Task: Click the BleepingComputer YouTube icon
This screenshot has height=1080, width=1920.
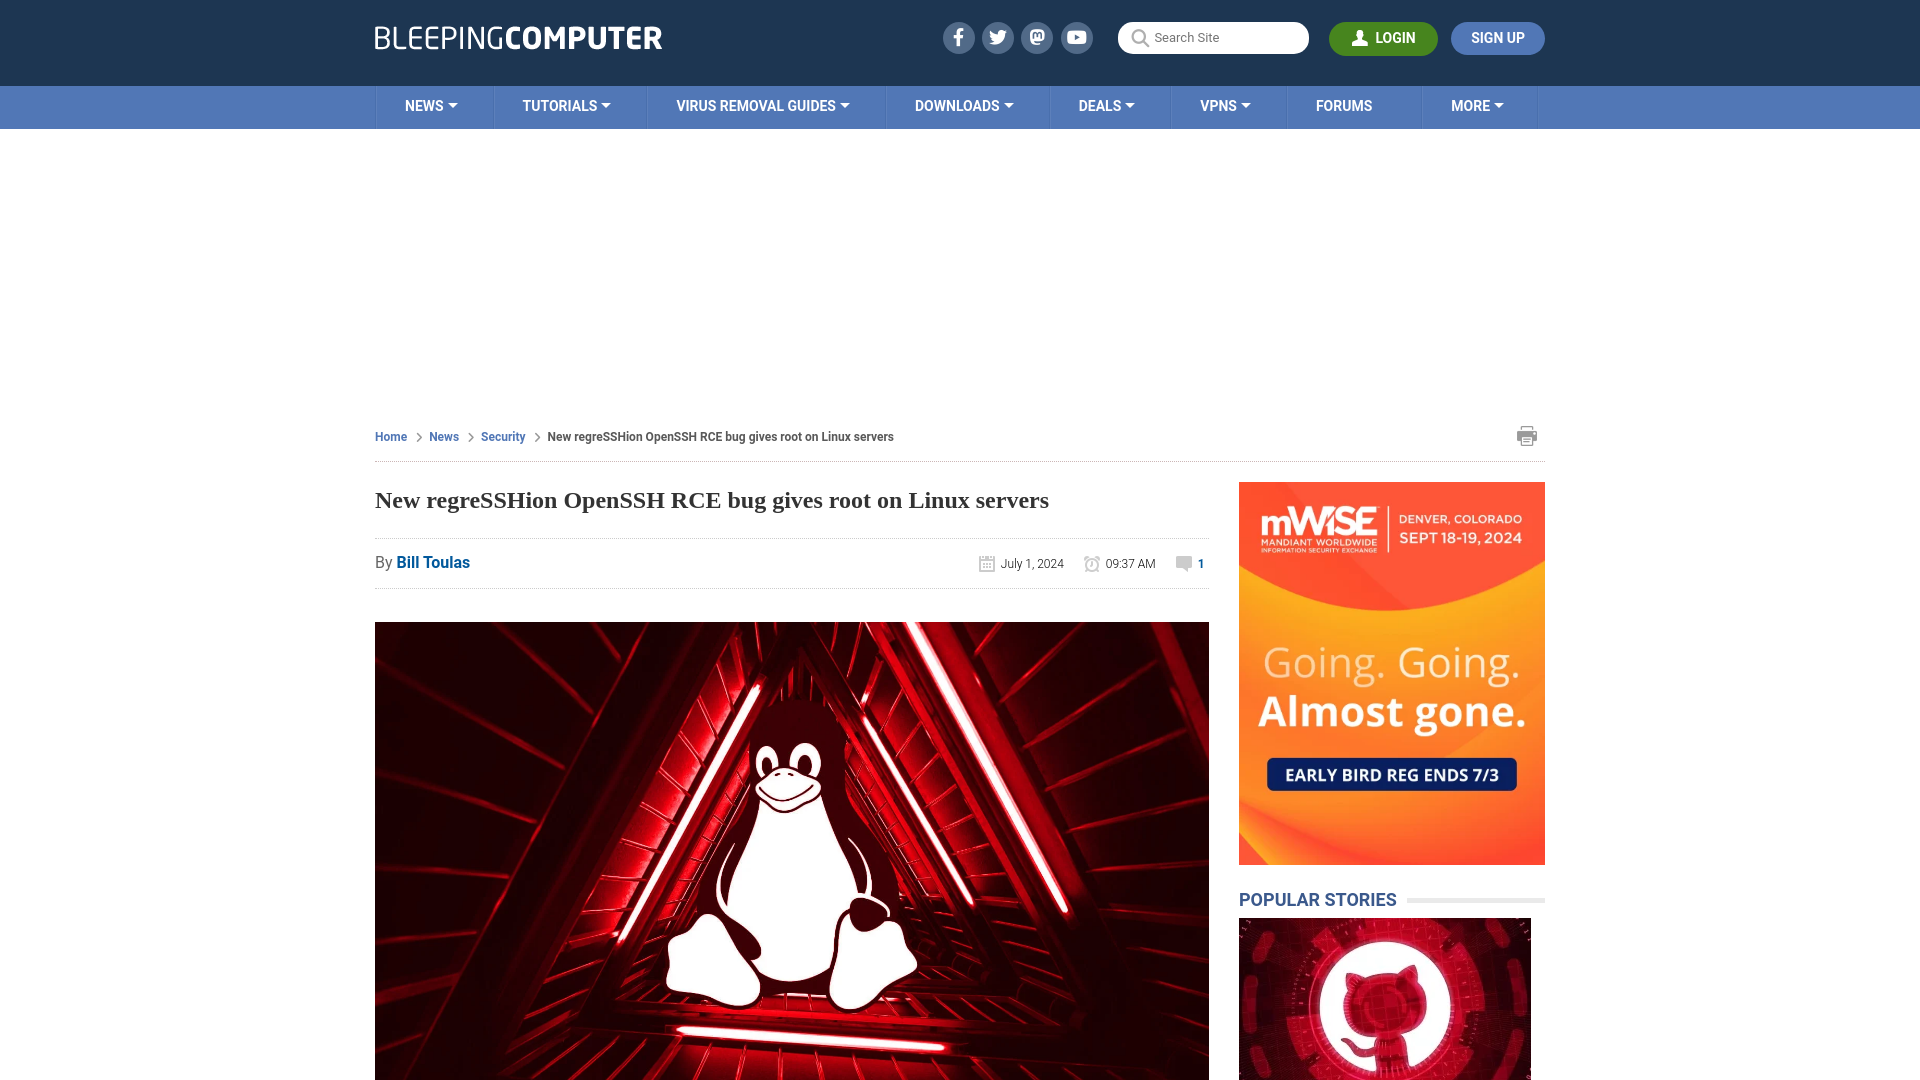Action: 1076,37
